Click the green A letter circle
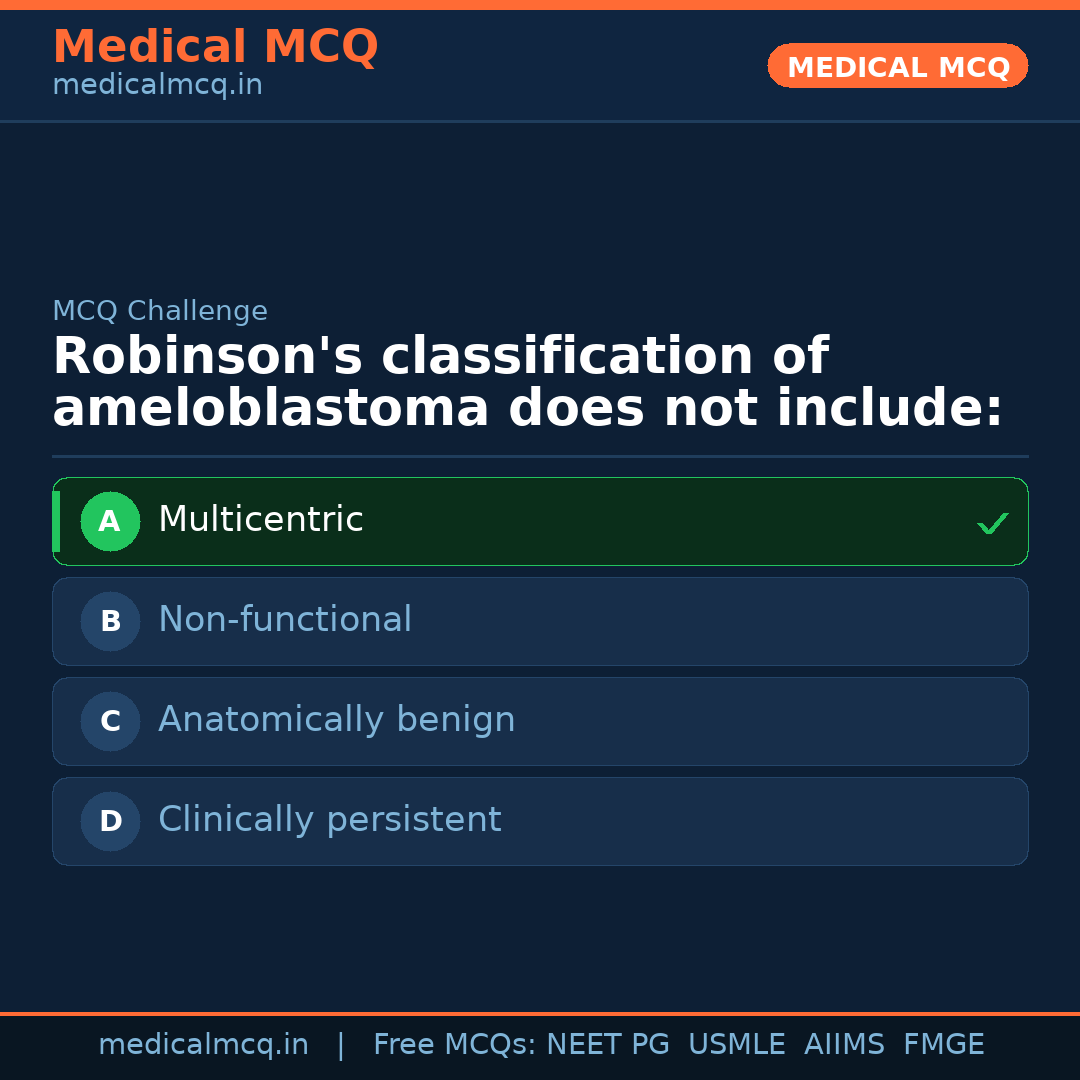Image resolution: width=1080 pixels, height=1080 pixels. [x=110, y=521]
